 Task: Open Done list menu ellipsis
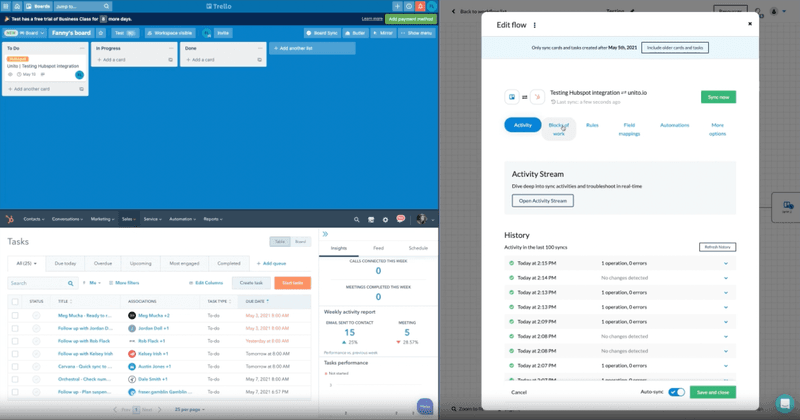pos(260,48)
